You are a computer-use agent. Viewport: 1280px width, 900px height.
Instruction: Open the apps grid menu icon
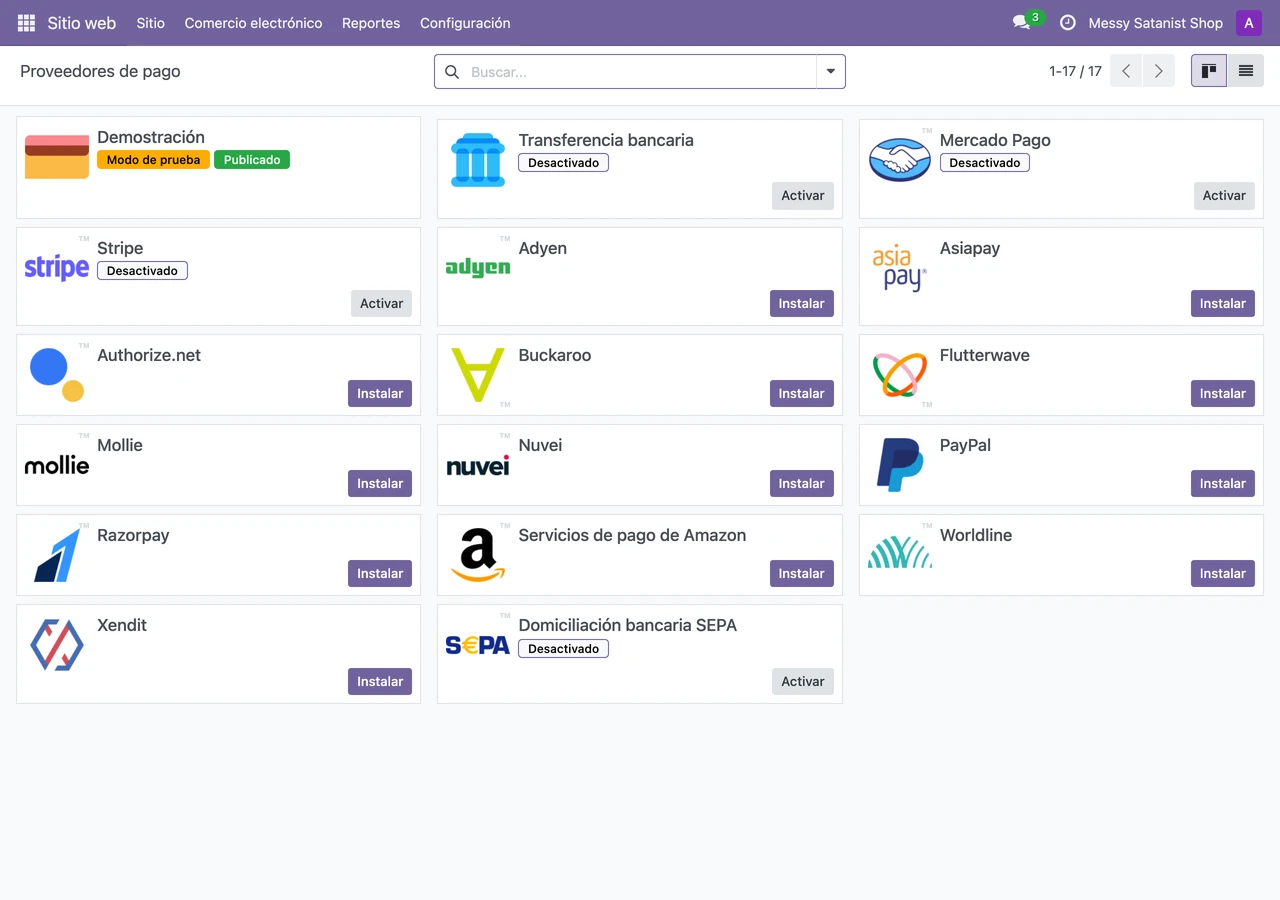click(26, 23)
